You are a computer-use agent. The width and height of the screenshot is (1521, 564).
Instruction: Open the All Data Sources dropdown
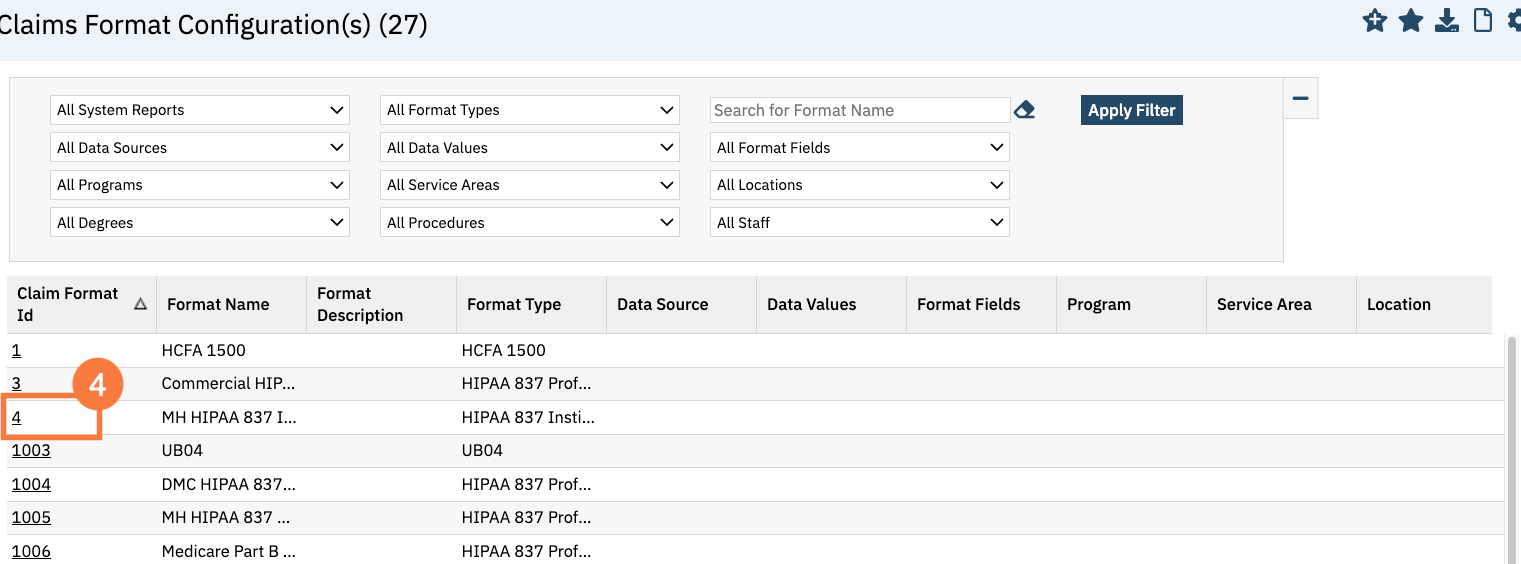pyautogui.click(x=200, y=148)
